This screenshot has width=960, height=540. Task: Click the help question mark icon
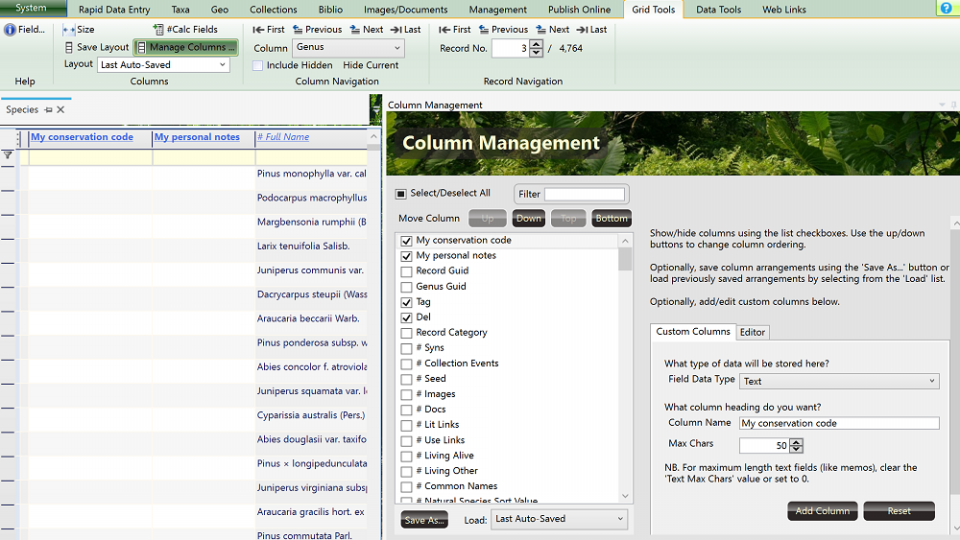pyautogui.click(x=946, y=8)
